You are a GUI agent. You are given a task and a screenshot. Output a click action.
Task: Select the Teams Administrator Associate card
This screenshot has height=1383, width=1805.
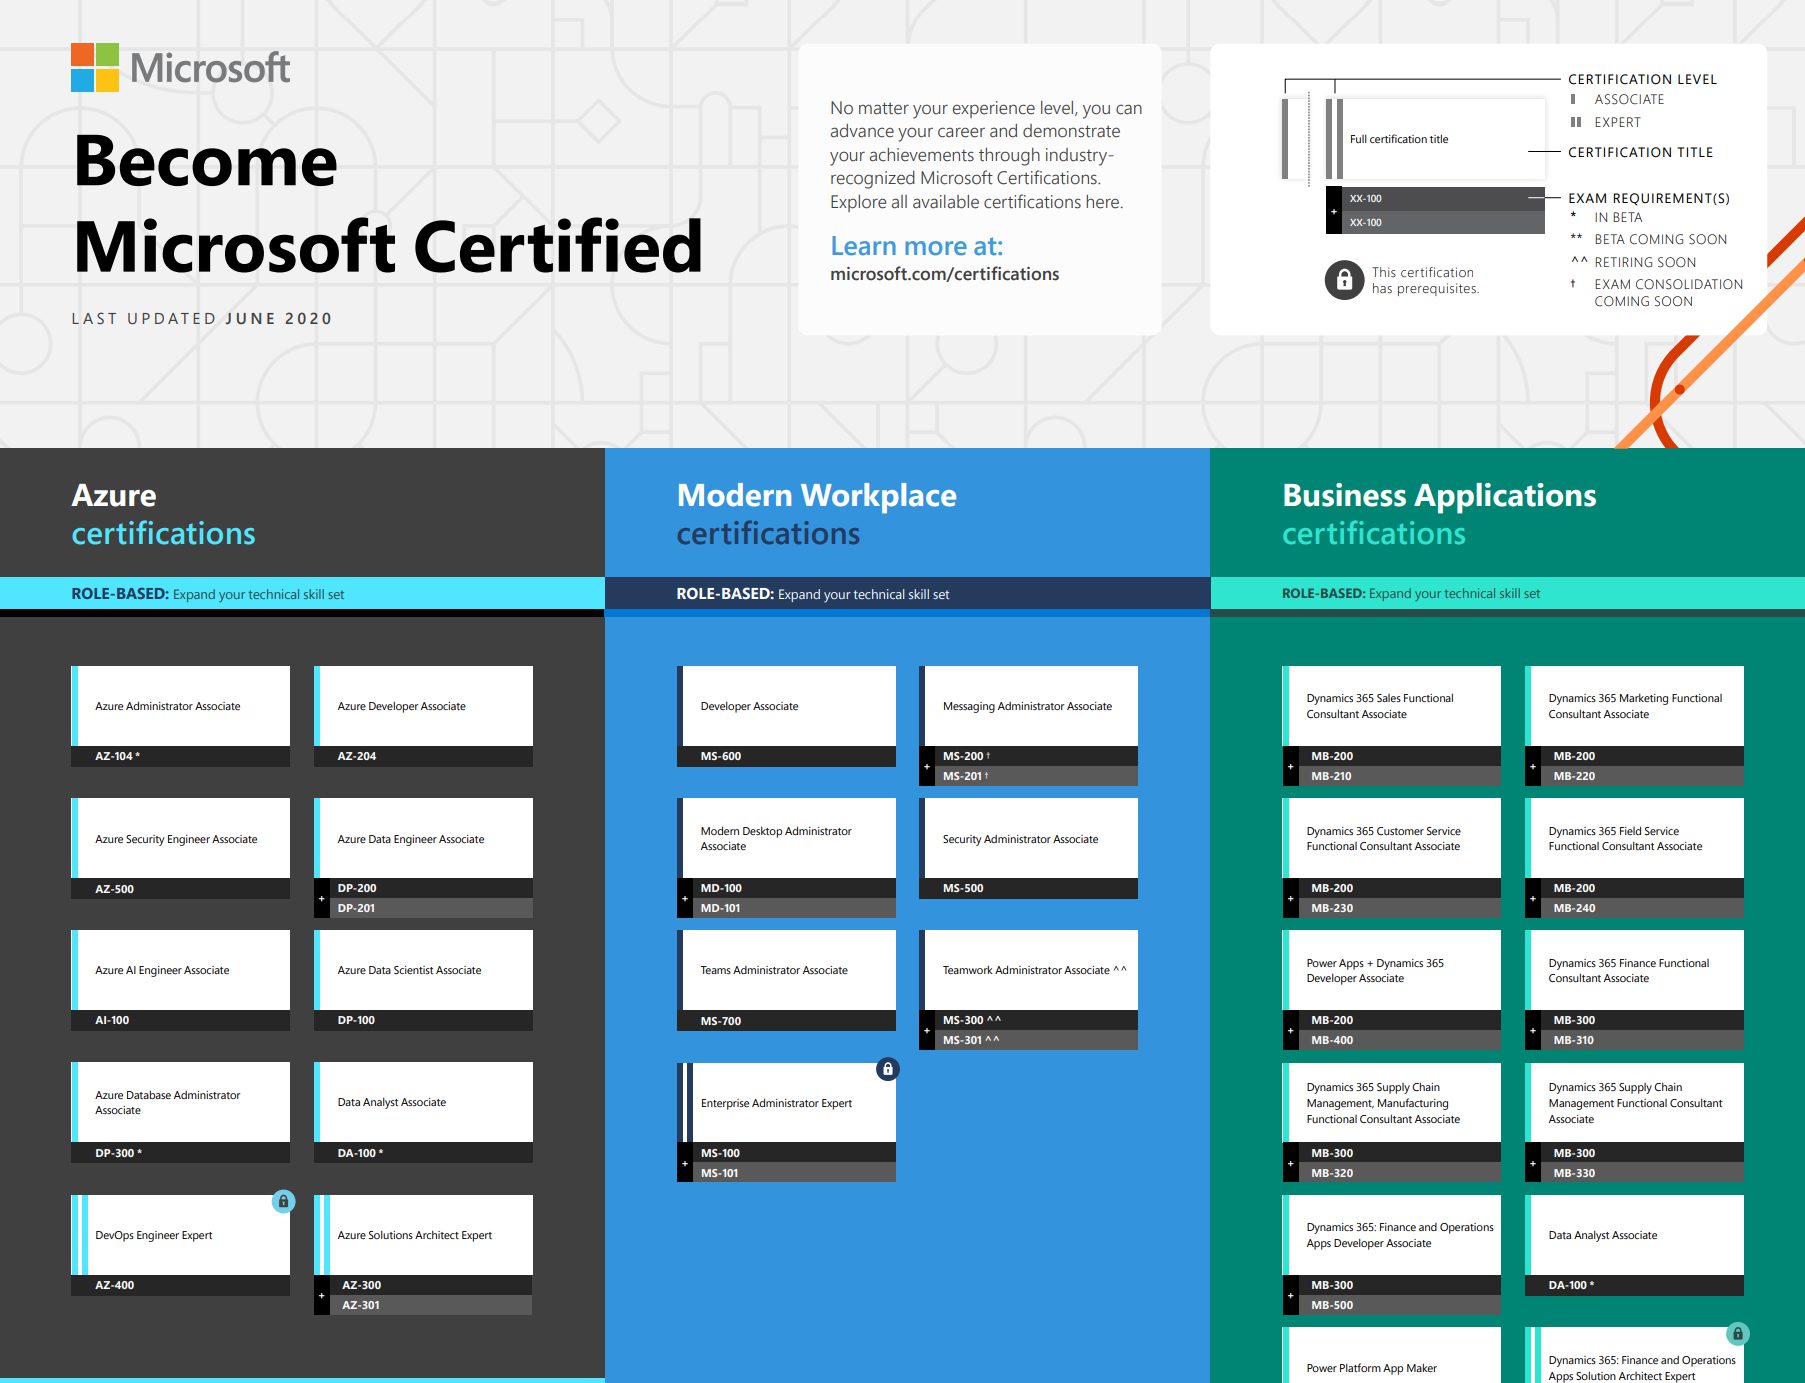pos(787,970)
